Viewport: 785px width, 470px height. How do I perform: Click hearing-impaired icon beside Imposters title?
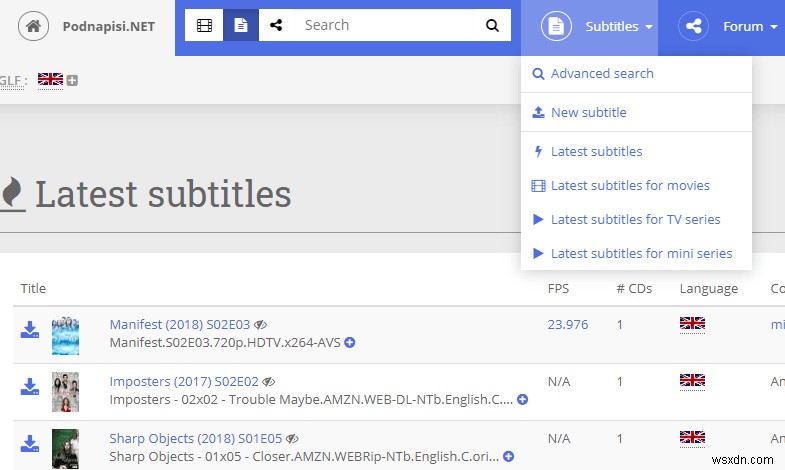tap(269, 382)
